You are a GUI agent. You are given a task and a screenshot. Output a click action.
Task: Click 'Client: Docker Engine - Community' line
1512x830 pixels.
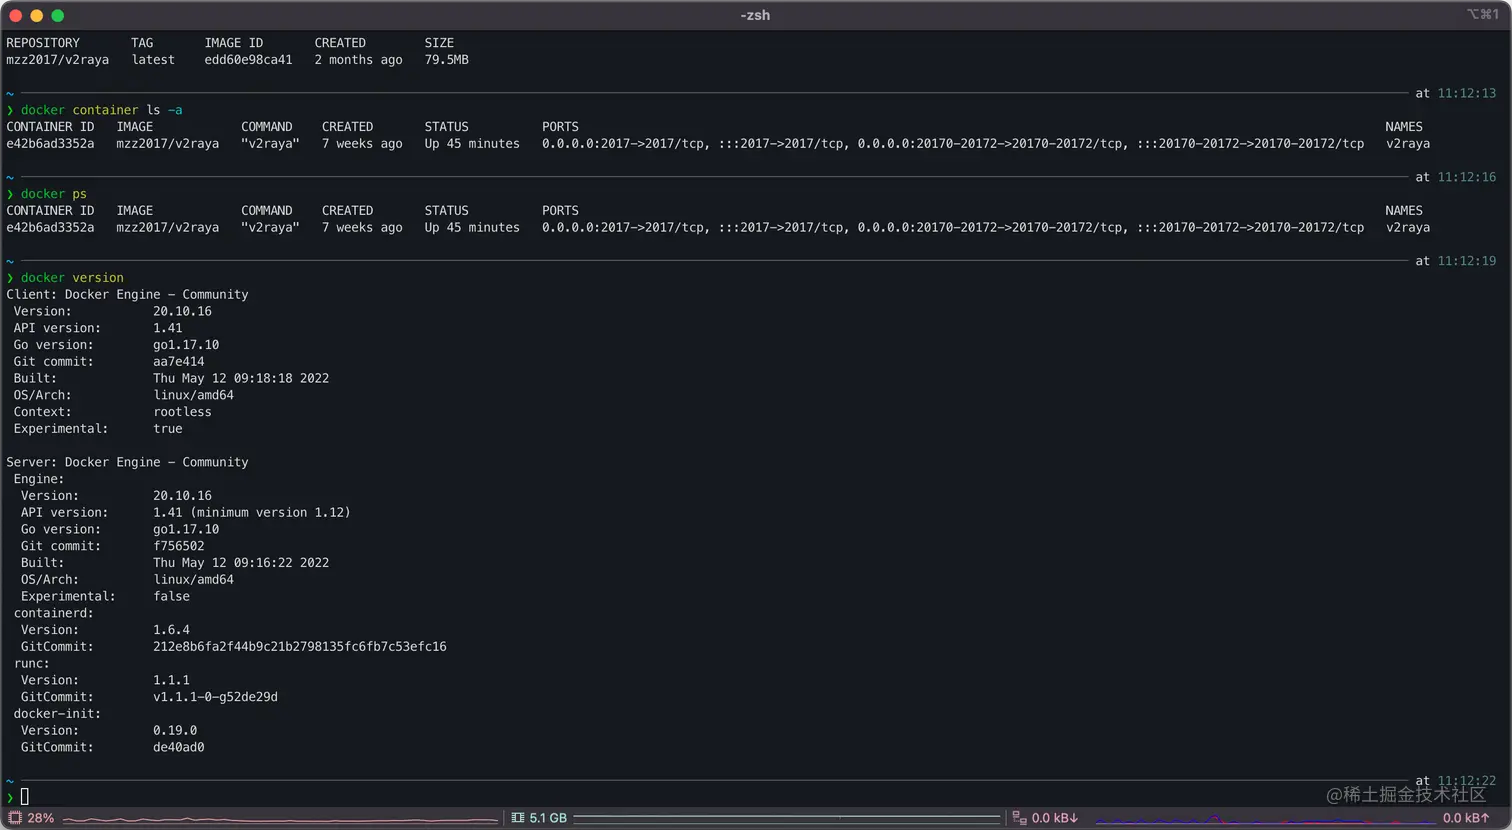click(x=127, y=295)
